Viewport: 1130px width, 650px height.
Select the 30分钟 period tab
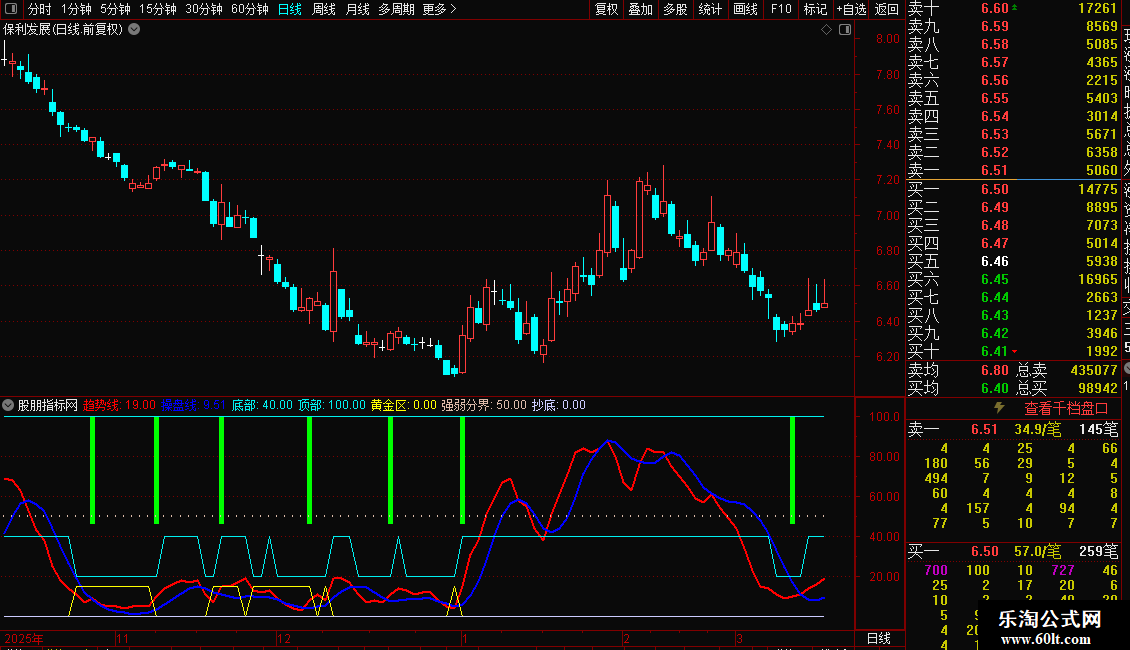(x=204, y=9)
